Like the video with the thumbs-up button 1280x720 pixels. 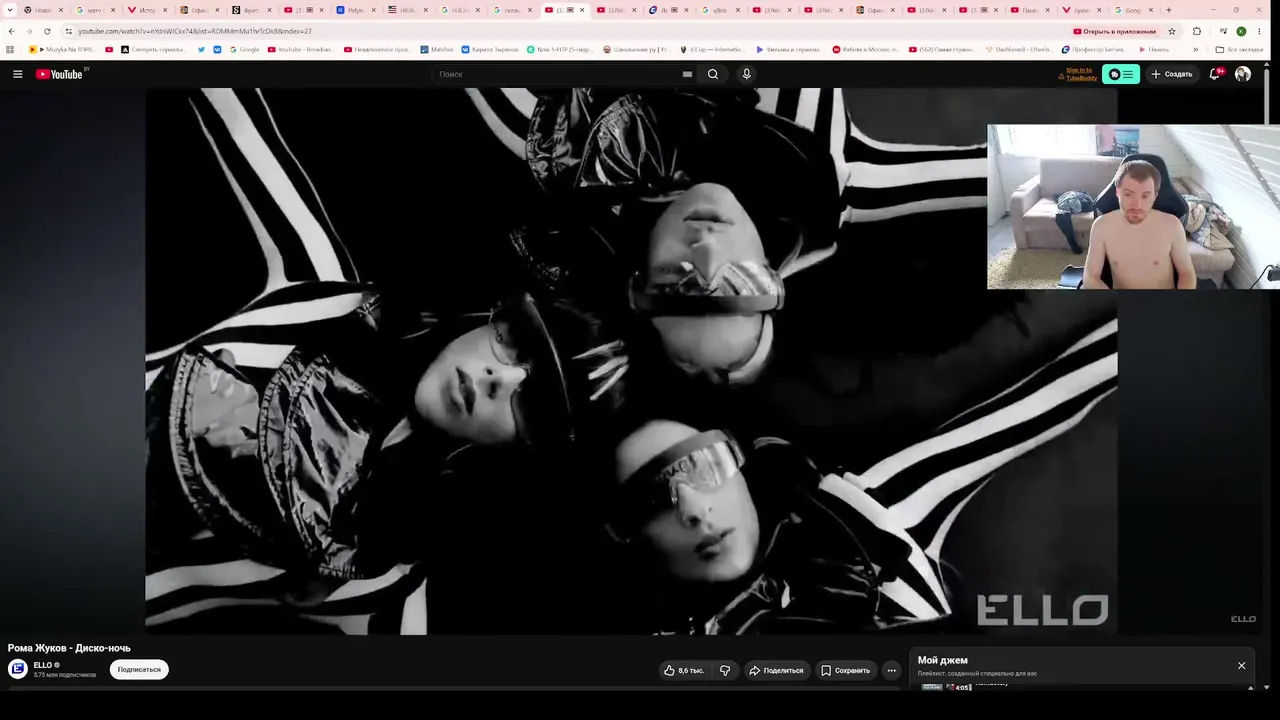[x=684, y=670]
